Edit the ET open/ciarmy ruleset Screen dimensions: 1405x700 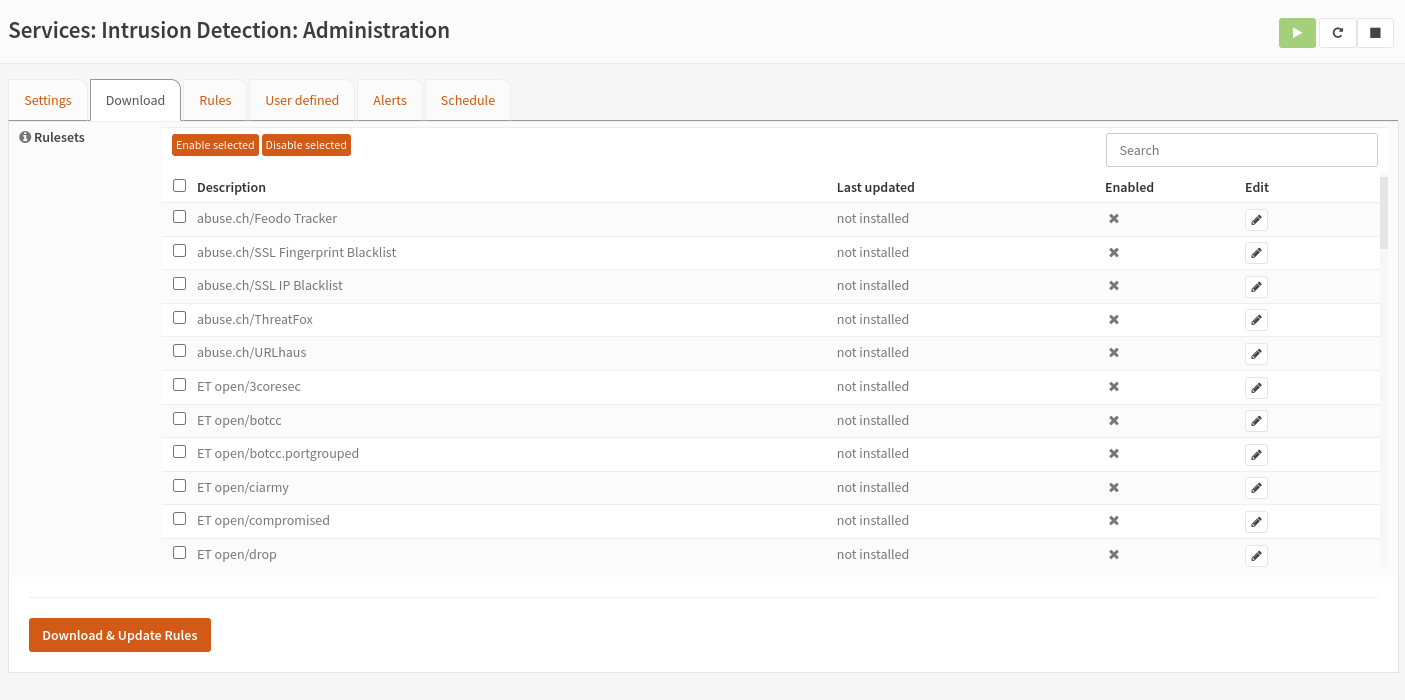tap(1256, 489)
